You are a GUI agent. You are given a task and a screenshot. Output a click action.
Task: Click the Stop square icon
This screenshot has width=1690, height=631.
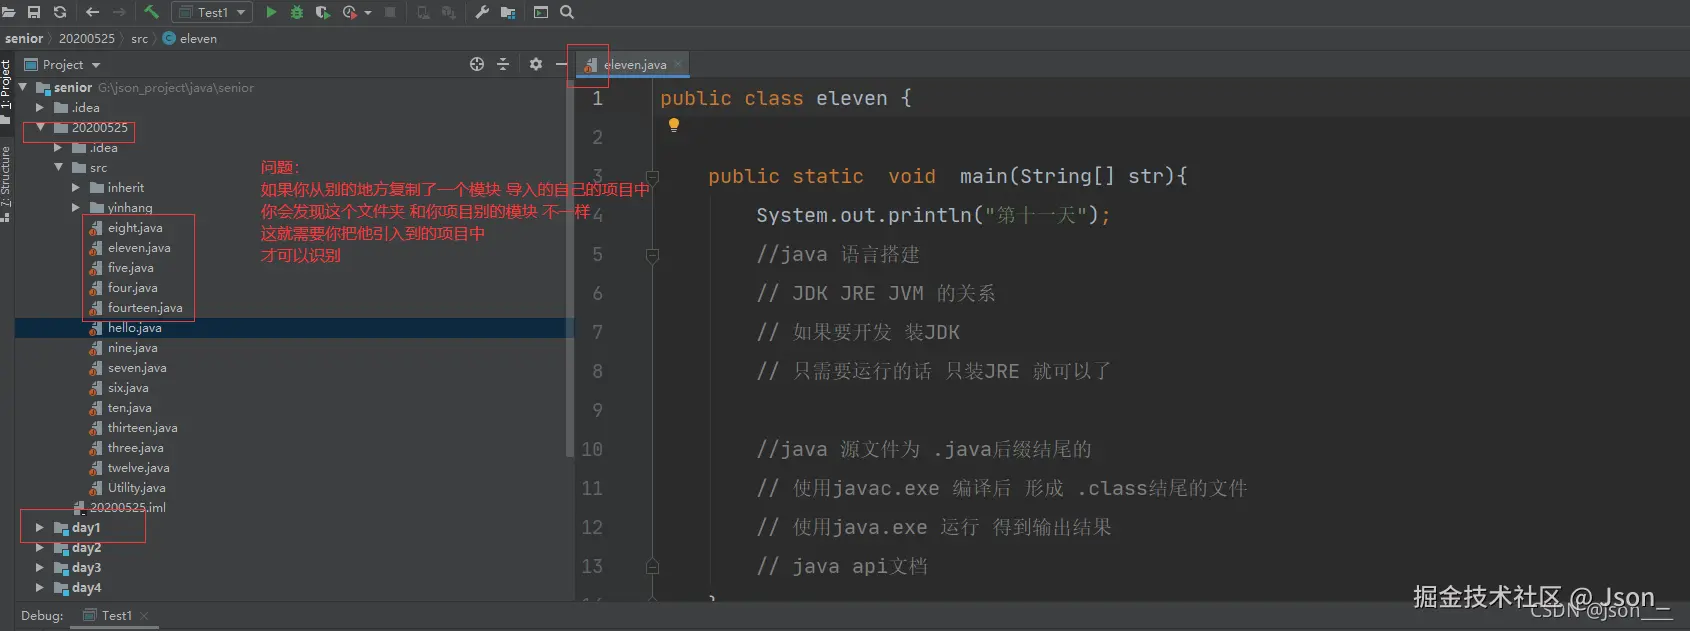click(x=390, y=12)
